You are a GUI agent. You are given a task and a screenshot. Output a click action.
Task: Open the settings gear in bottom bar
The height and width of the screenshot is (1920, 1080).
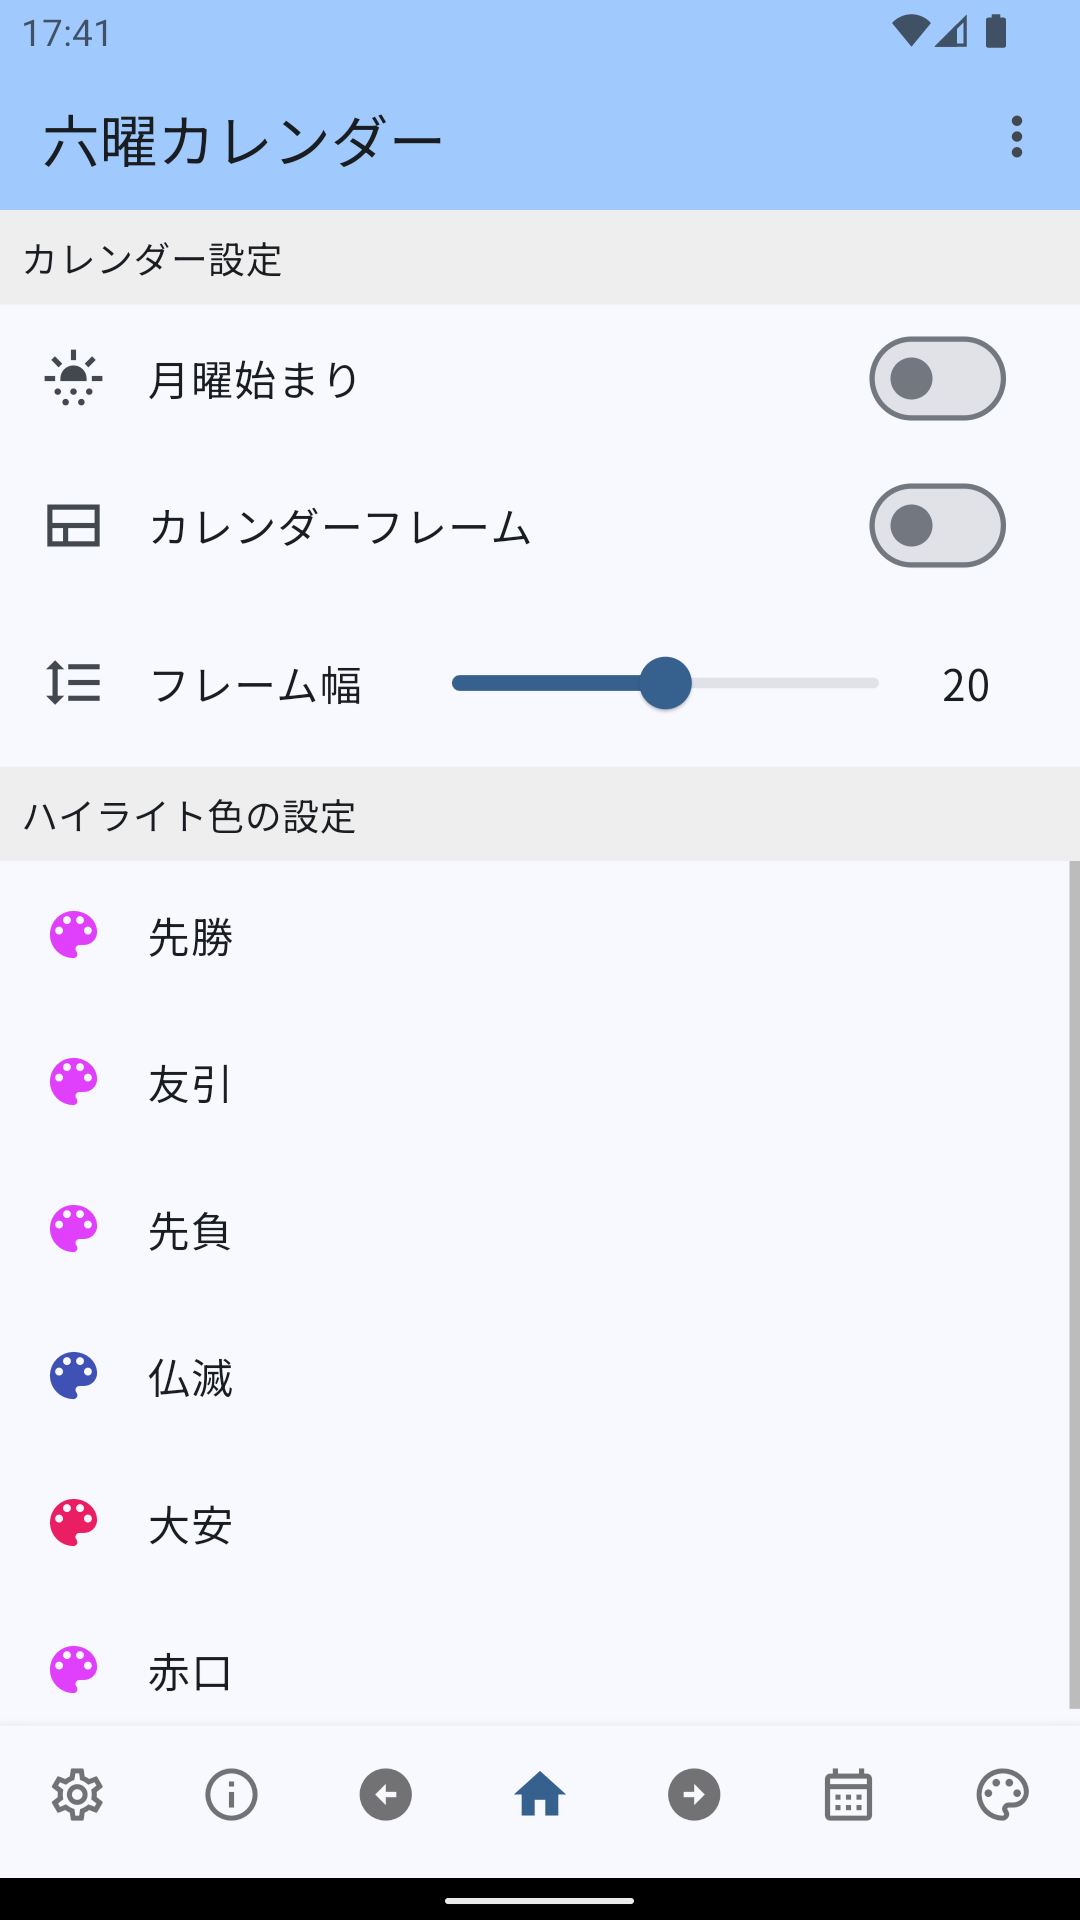click(77, 1795)
